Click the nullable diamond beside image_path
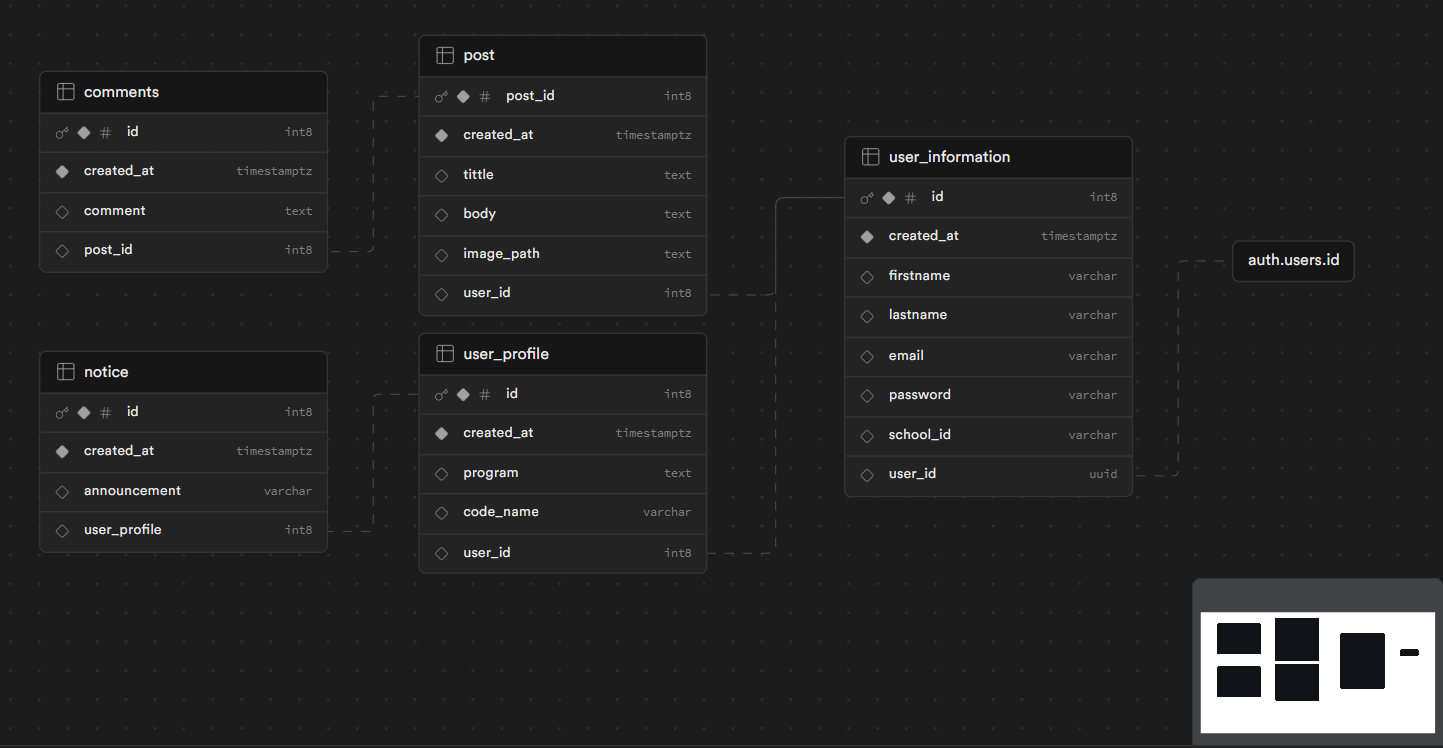The image size is (1443, 748). (441, 254)
